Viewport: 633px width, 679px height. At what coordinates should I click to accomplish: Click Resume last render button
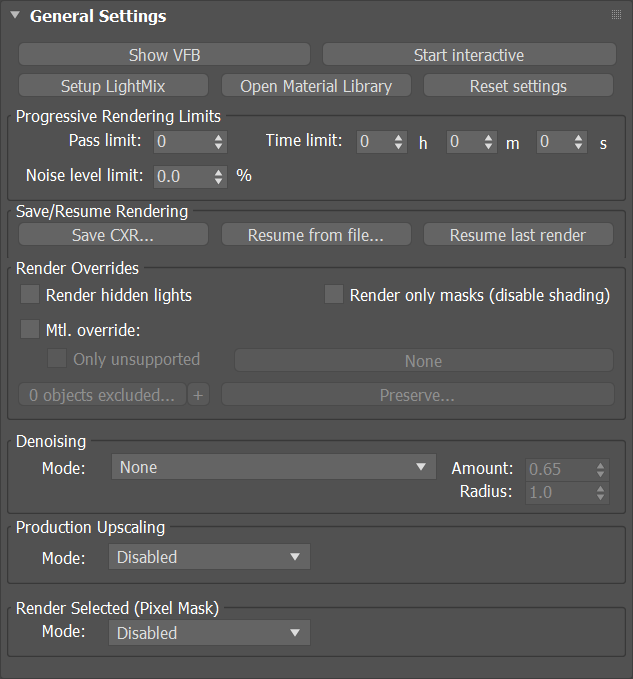518,235
